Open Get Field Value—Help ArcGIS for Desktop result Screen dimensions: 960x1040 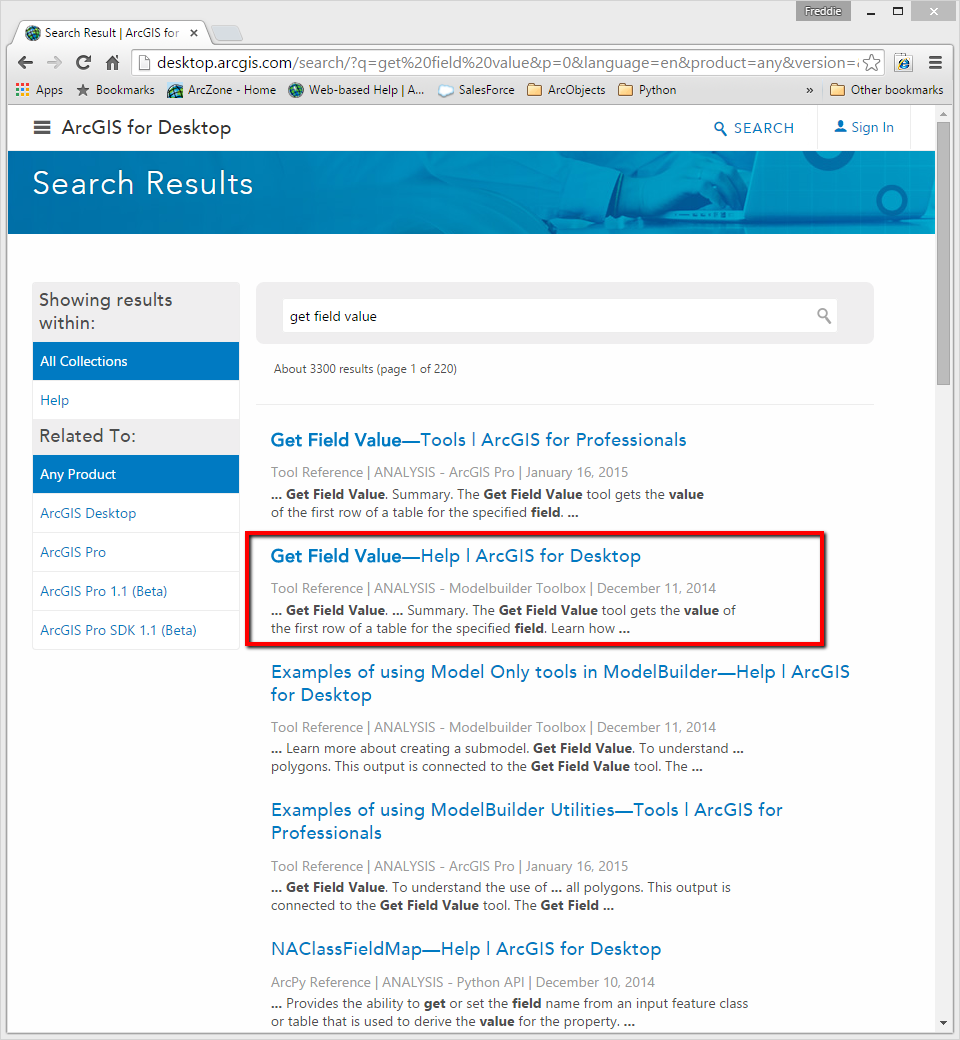(x=456, y=556)
